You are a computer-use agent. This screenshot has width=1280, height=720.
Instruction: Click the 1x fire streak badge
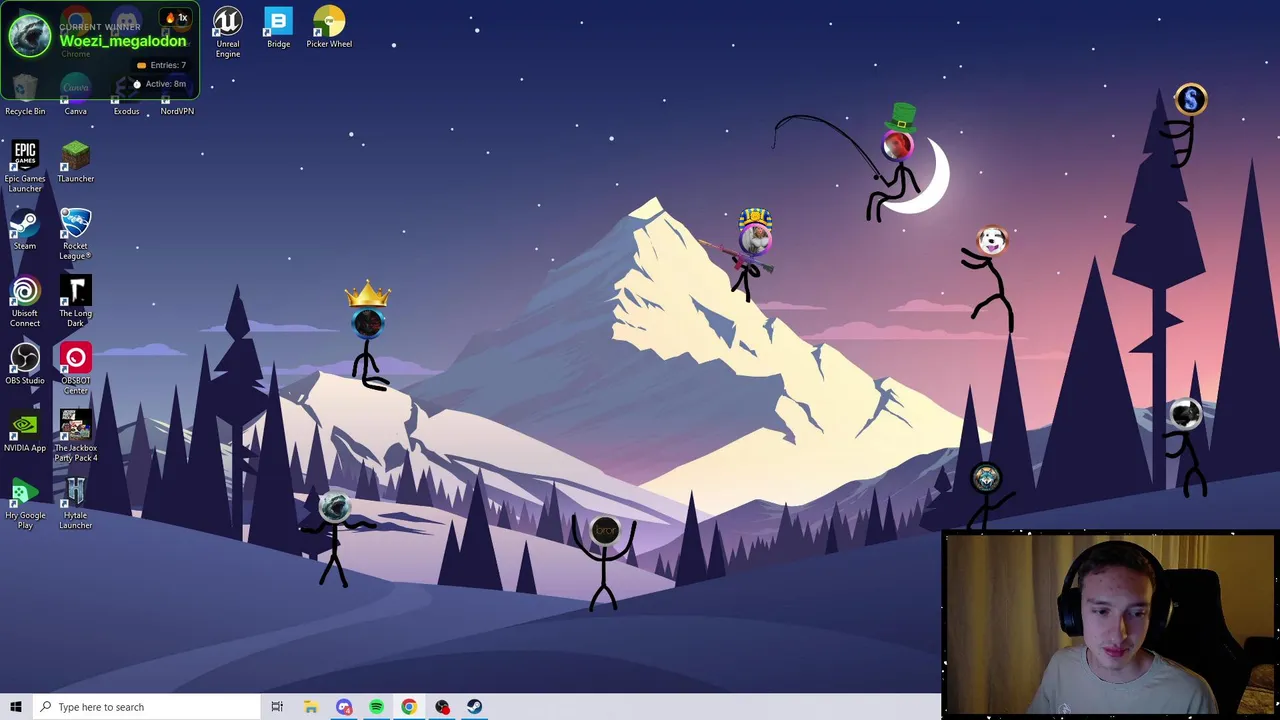coord(177,18)
